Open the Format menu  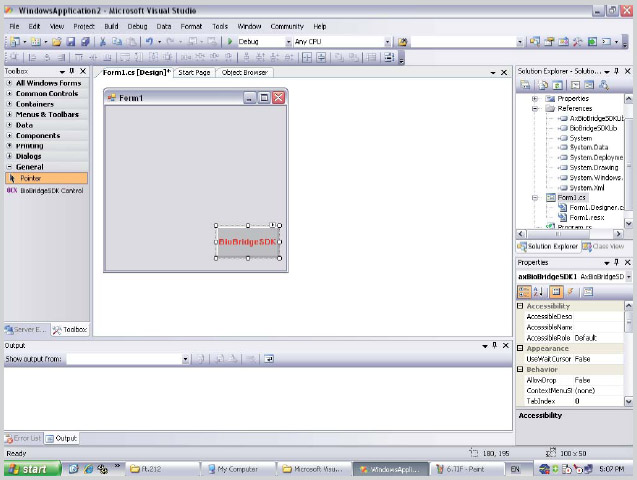191,26
